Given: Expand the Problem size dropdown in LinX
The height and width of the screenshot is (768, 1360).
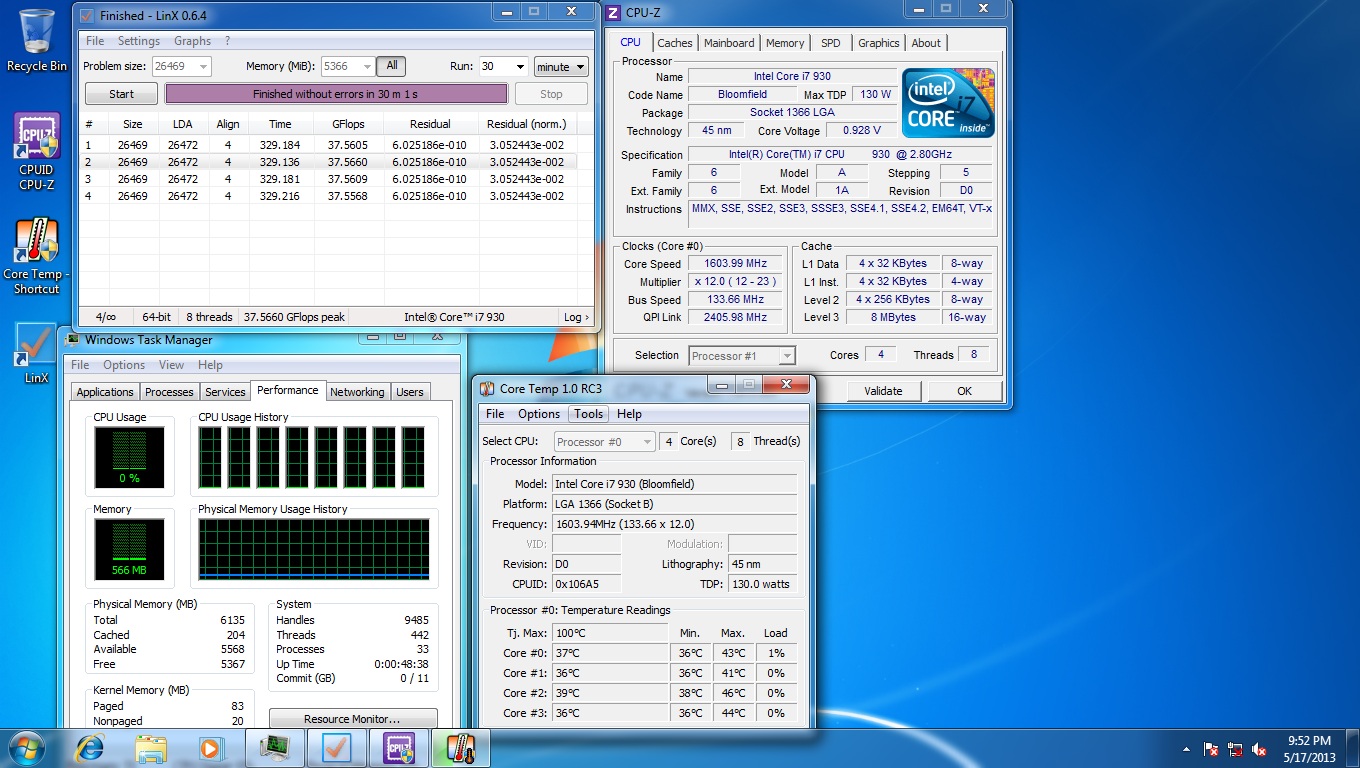Looking at the screenshot, I should [204, 67].
